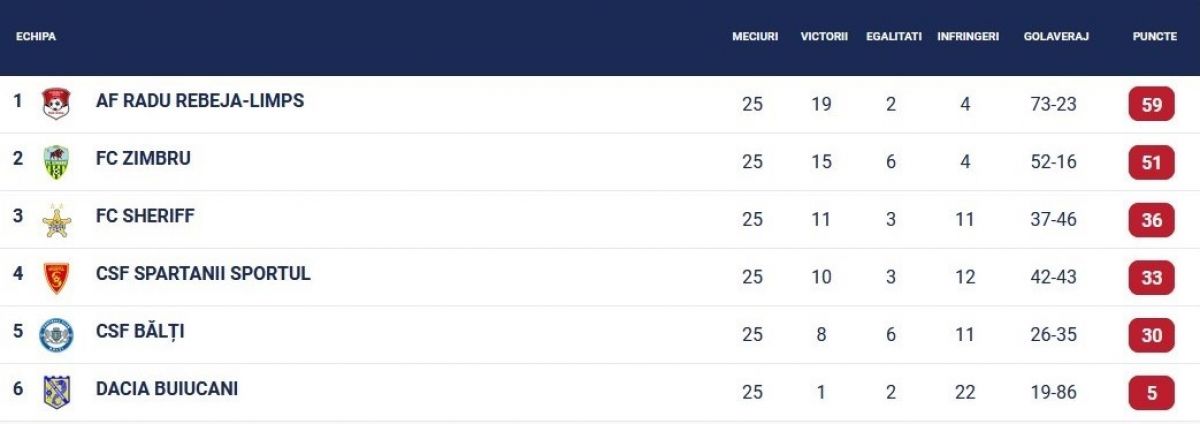Screen dimensions: 1200x424
Task: Open the FC ZIMBRU team link
Action: 143,158
